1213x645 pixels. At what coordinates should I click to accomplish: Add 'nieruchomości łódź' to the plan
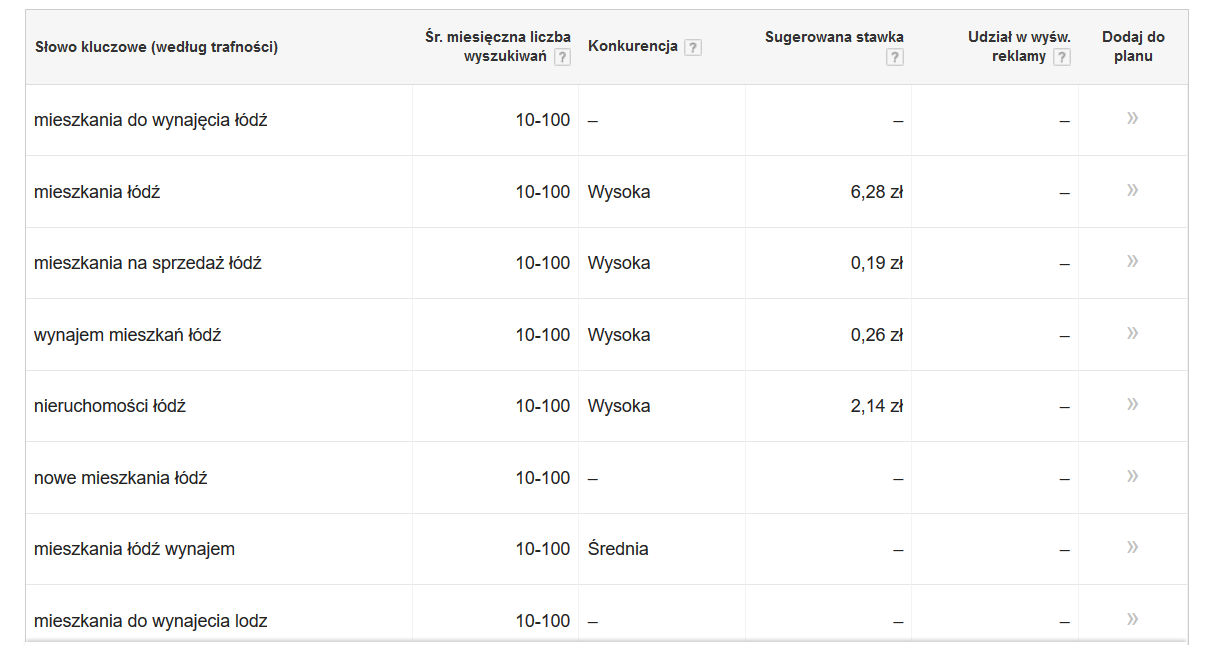pos(1132,405)
